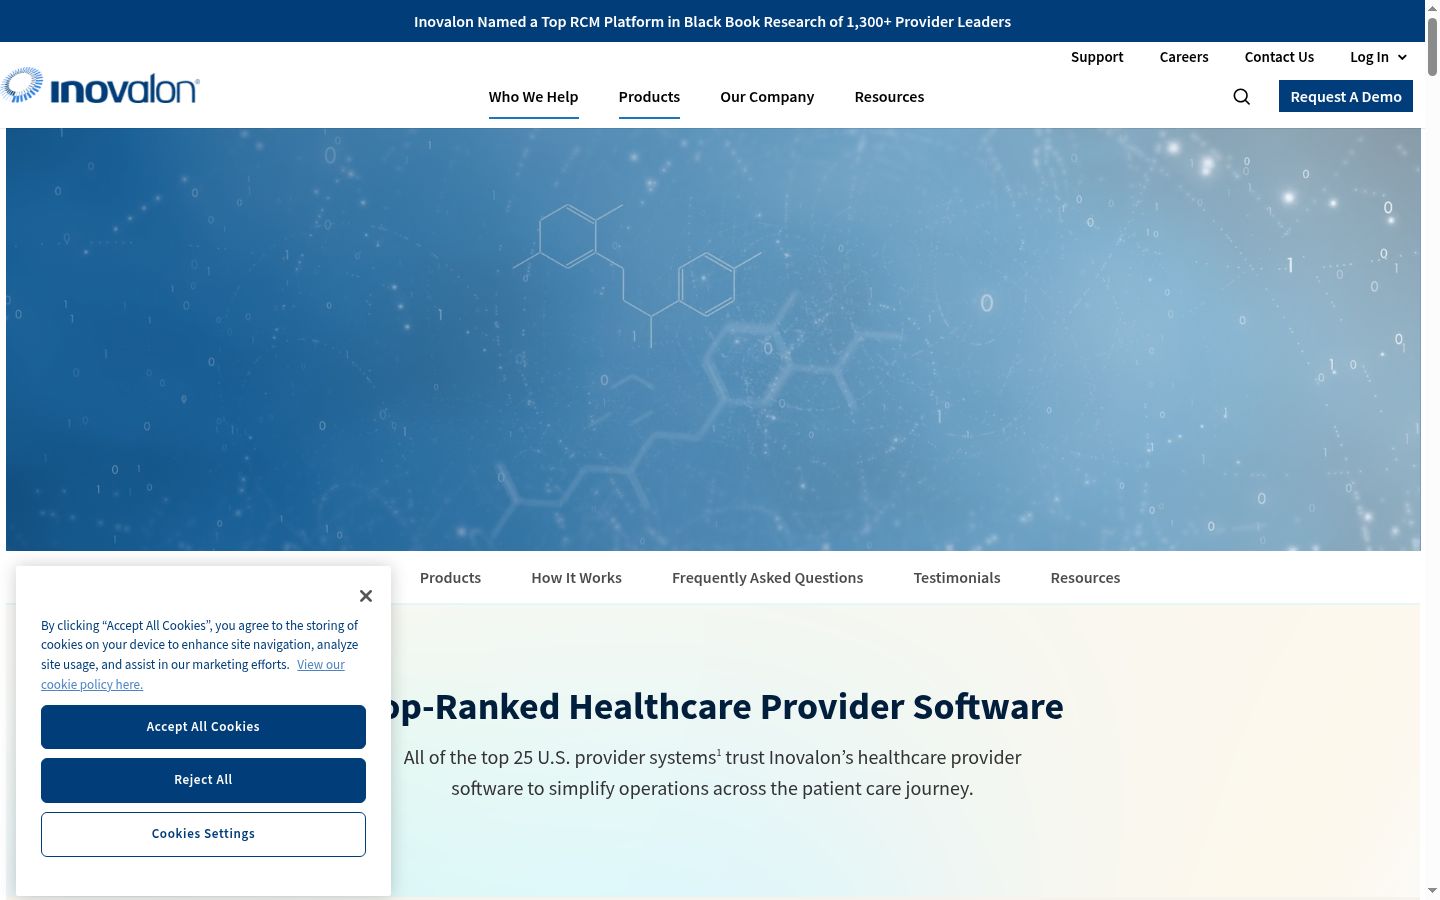
Task: Click the top RCM Platform announcement banner
Action: pyautogui.click(x=712, y=21)
